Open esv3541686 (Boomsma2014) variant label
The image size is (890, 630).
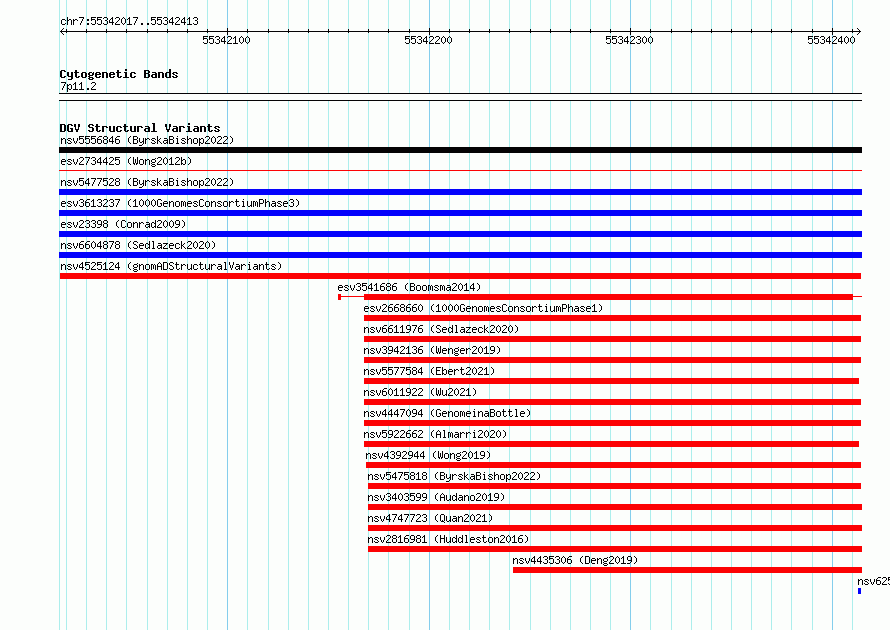[x=409, y=287]
